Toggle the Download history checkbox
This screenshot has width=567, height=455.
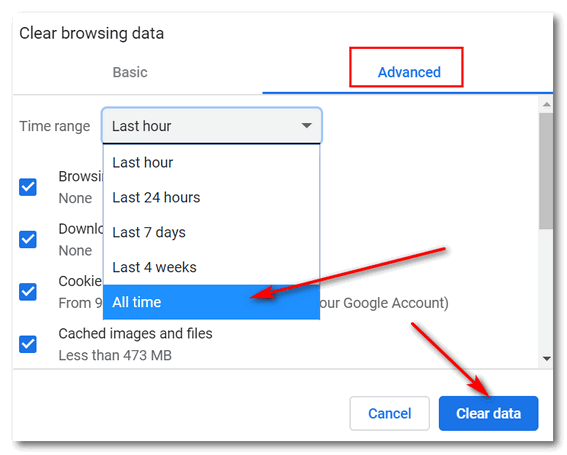tap(28, 239)
